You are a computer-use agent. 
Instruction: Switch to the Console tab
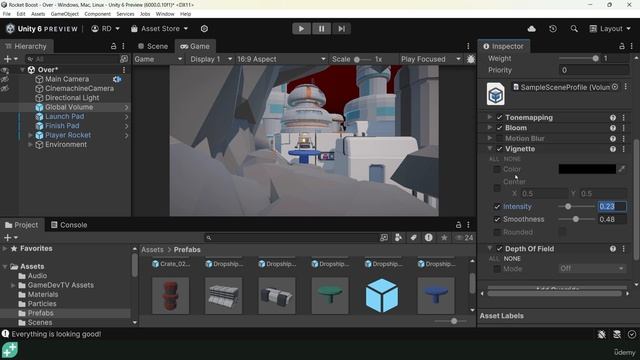[69, 225]
